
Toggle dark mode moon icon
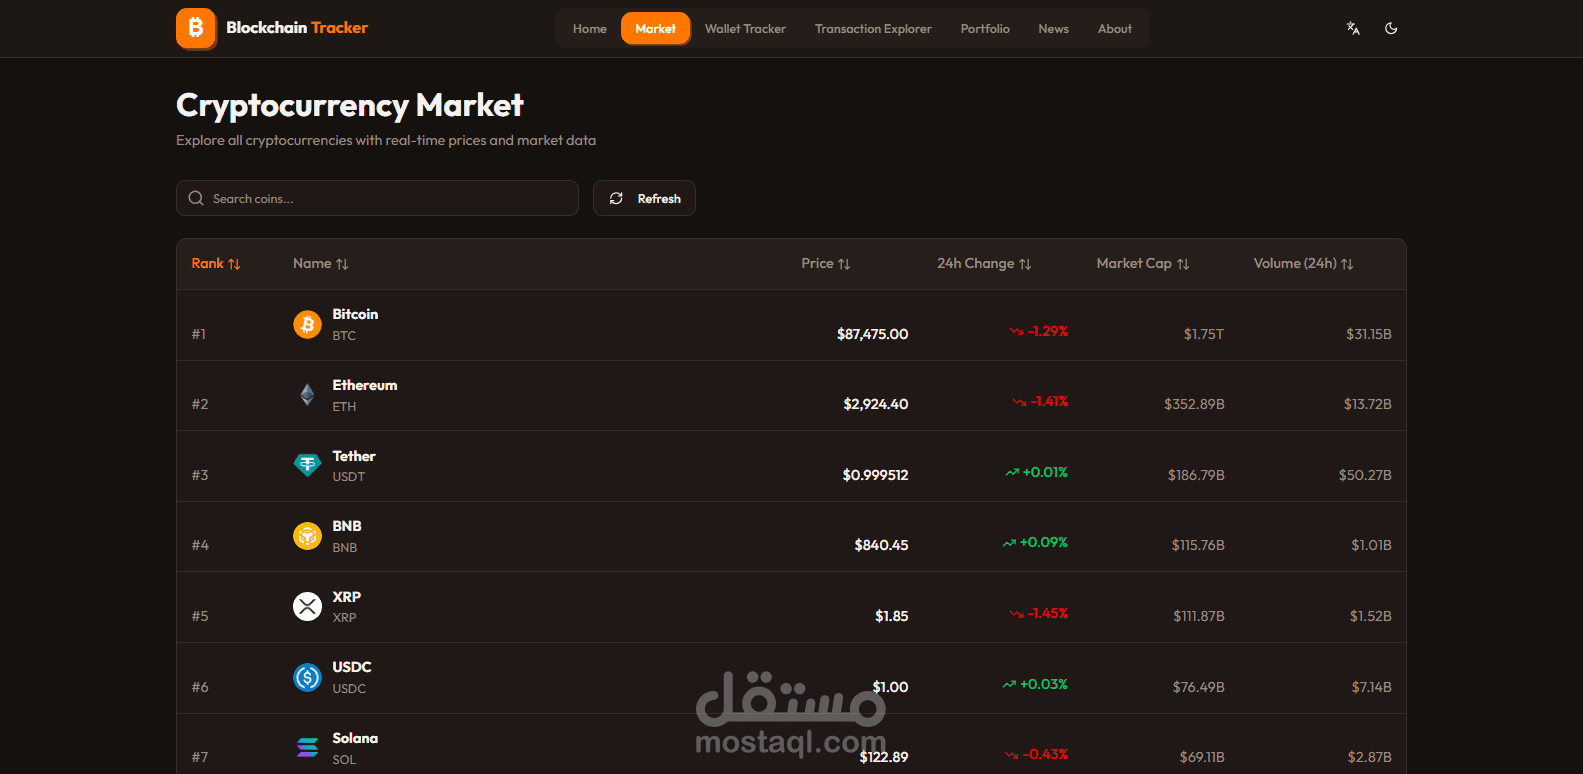[x=1391, y=28]
